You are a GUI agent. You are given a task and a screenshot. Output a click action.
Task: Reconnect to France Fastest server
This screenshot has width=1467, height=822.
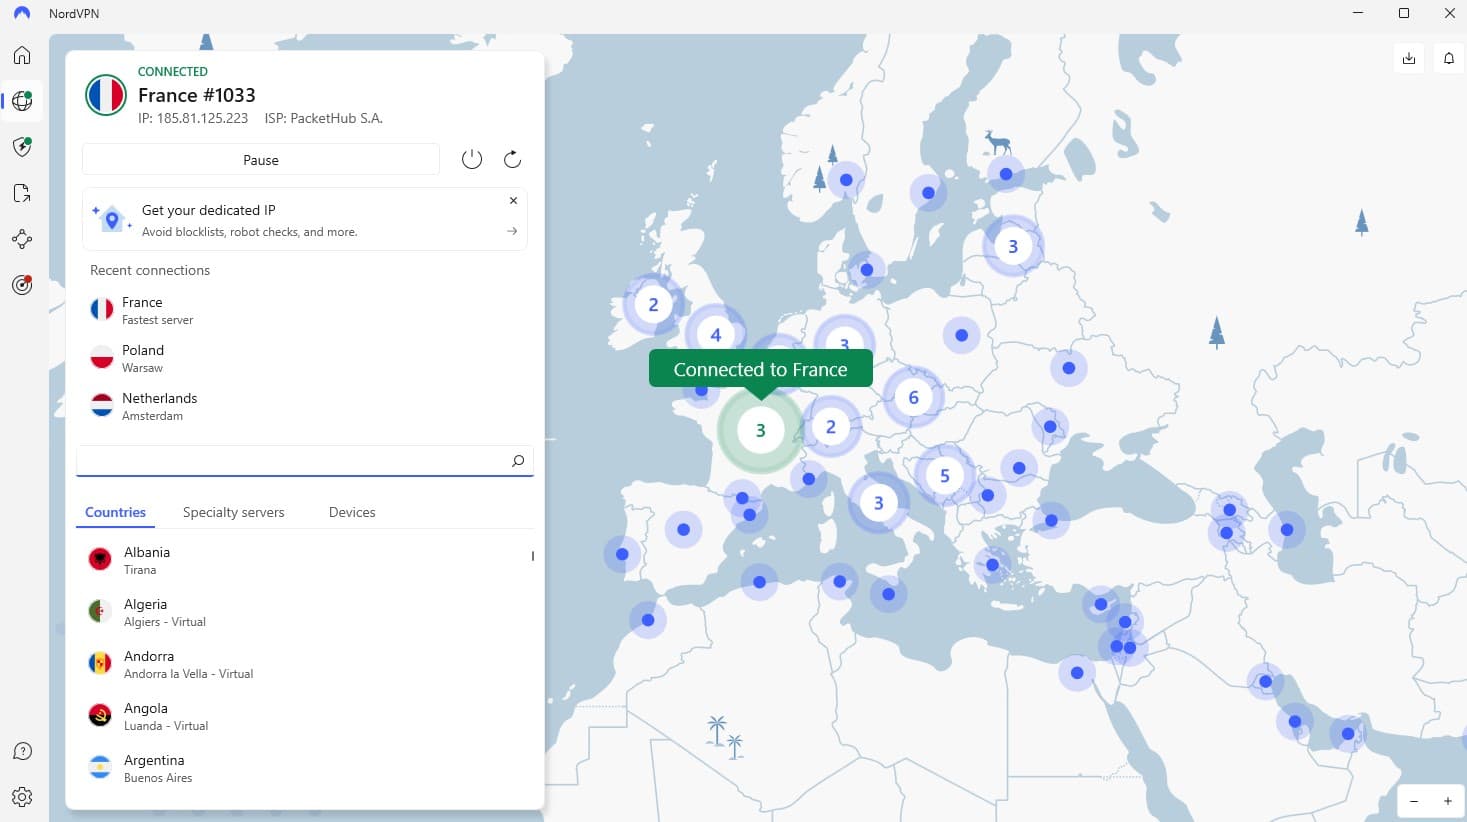coord(305,310)
